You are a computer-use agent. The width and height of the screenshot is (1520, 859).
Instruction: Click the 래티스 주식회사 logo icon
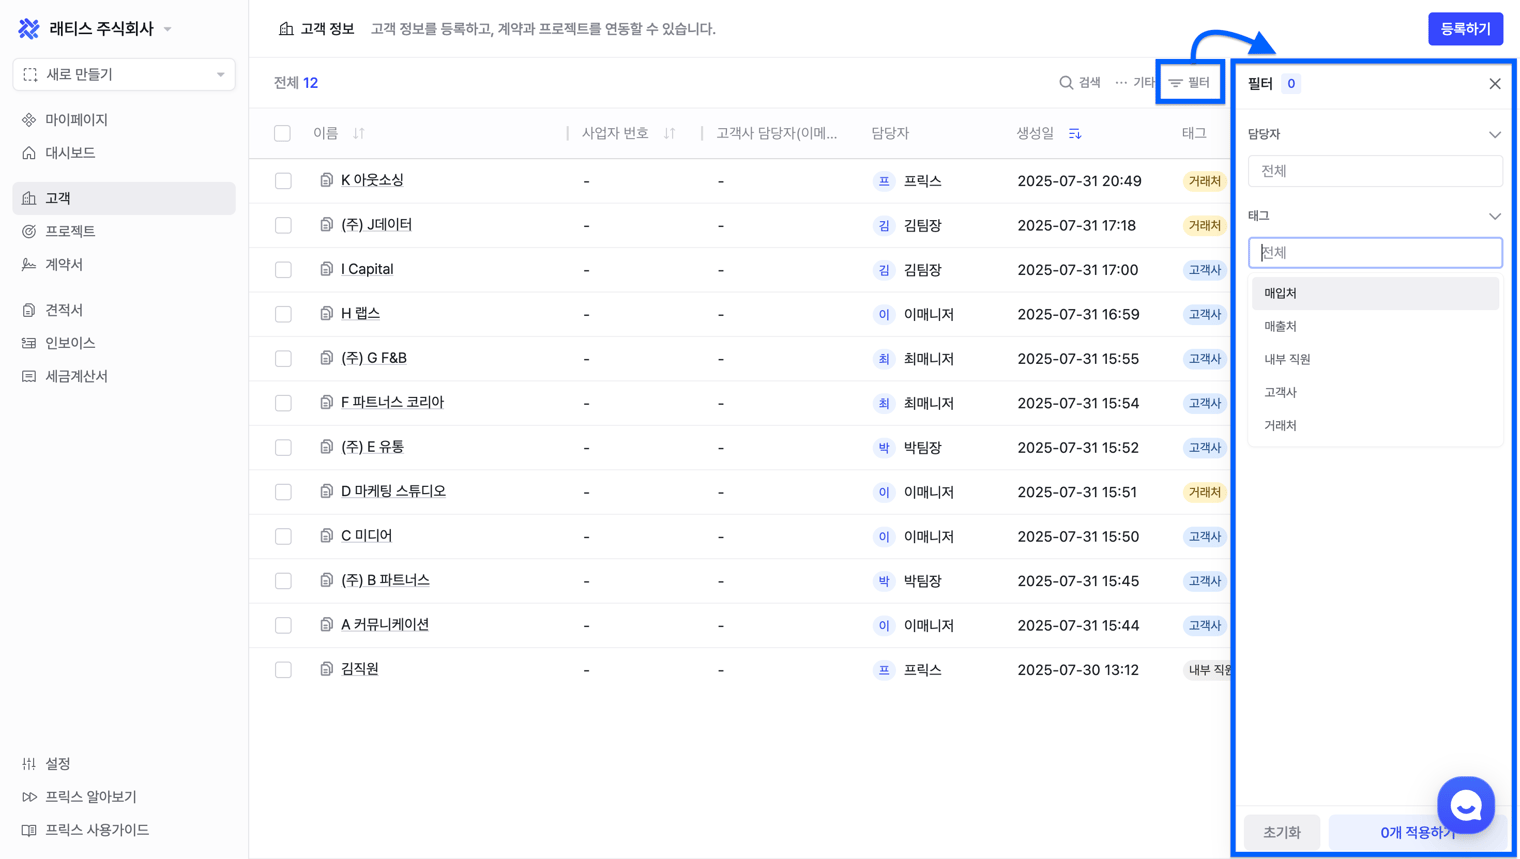[29, 29]
